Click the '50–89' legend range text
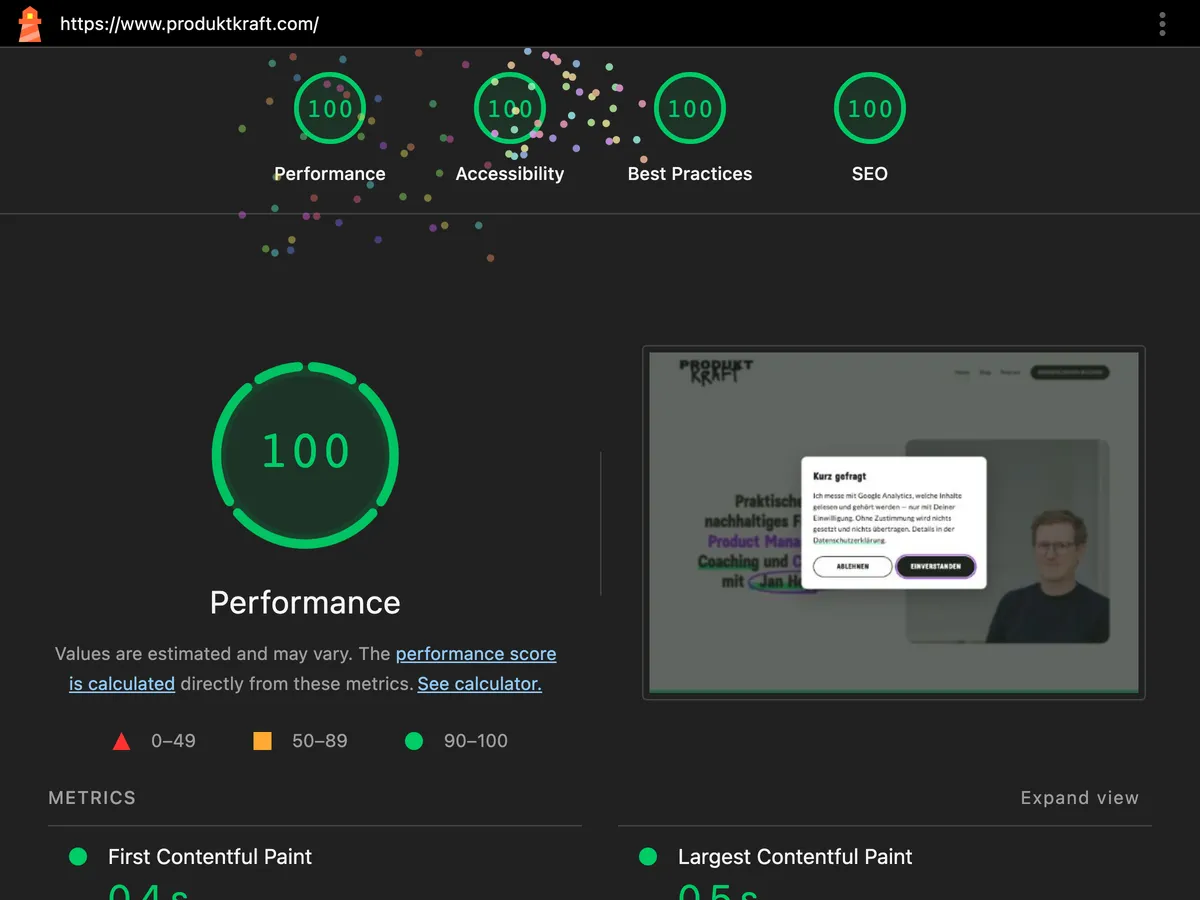The height and width of the screenshot is (900, 1200). click(320, 741)
